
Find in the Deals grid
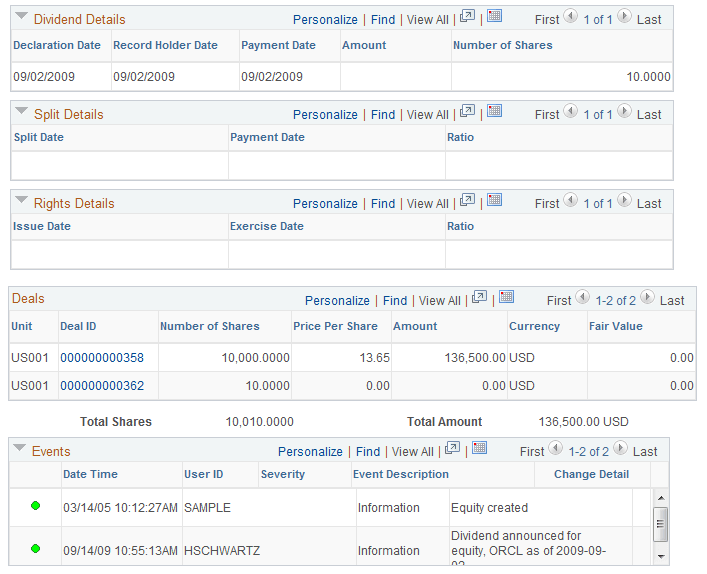[395, 300]
